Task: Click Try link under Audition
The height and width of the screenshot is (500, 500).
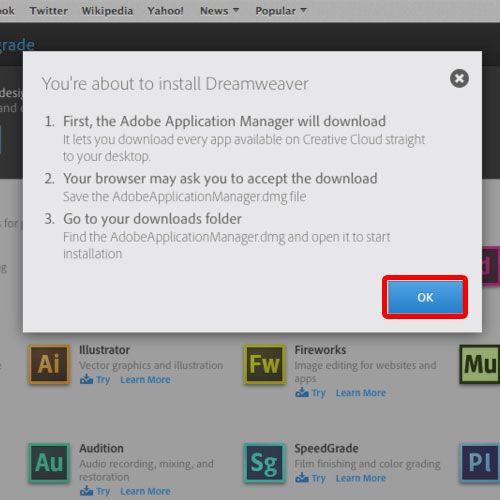Action: click(x=95, y=491)
